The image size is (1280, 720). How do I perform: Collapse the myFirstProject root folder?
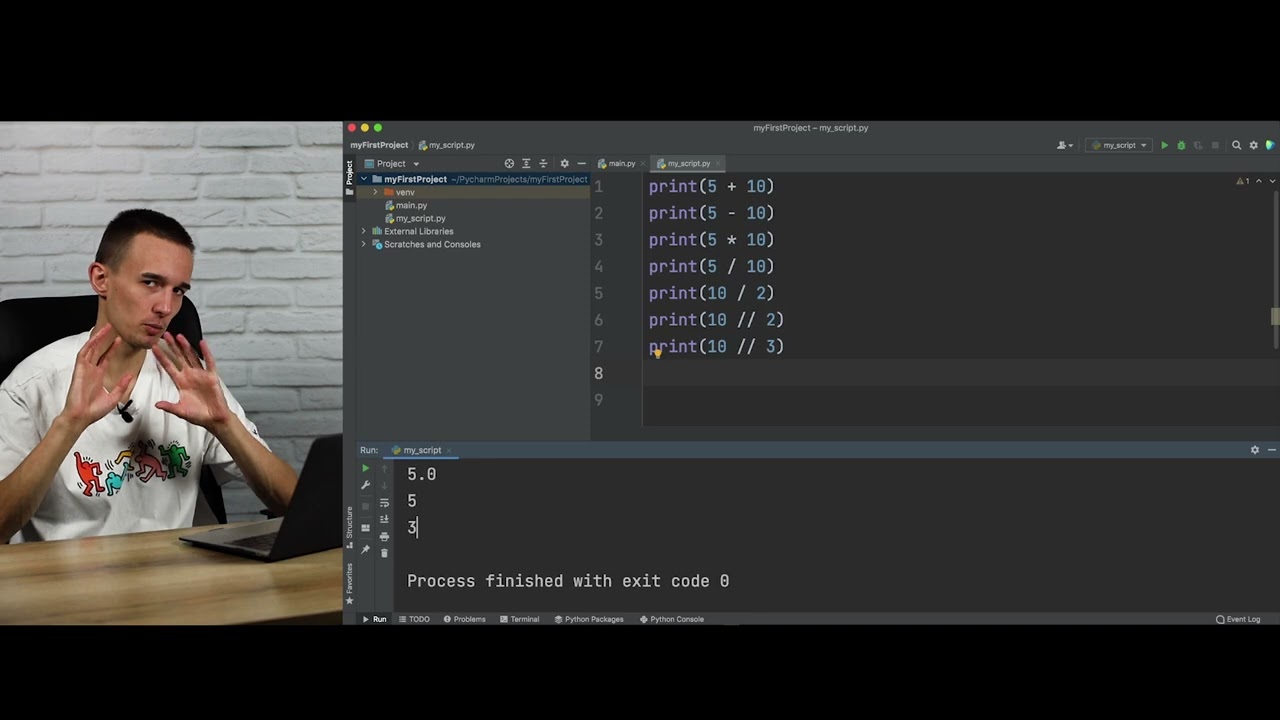[x=364, y=179]
